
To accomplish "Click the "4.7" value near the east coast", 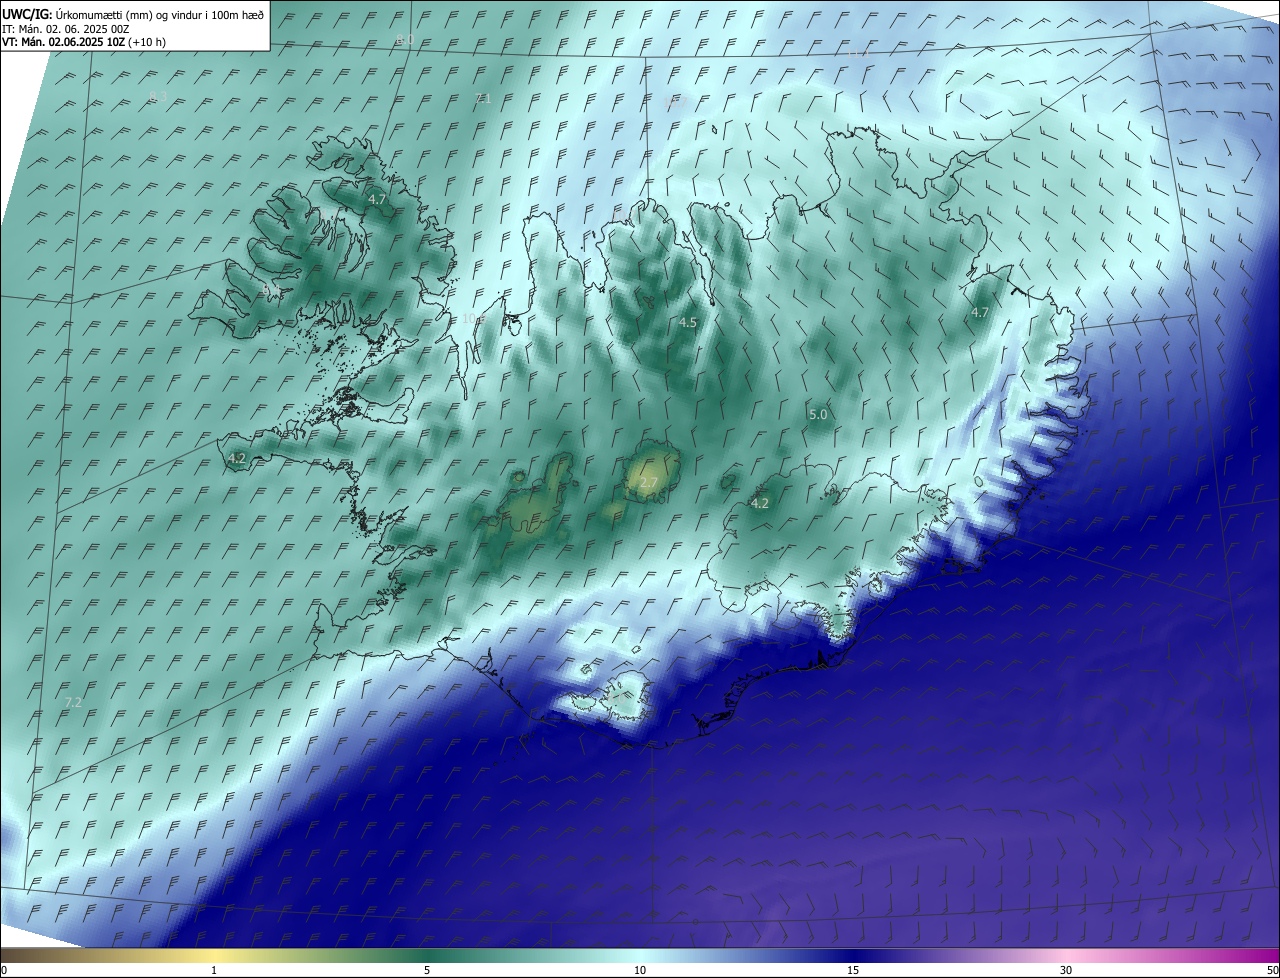I will [x=980, y=313].
